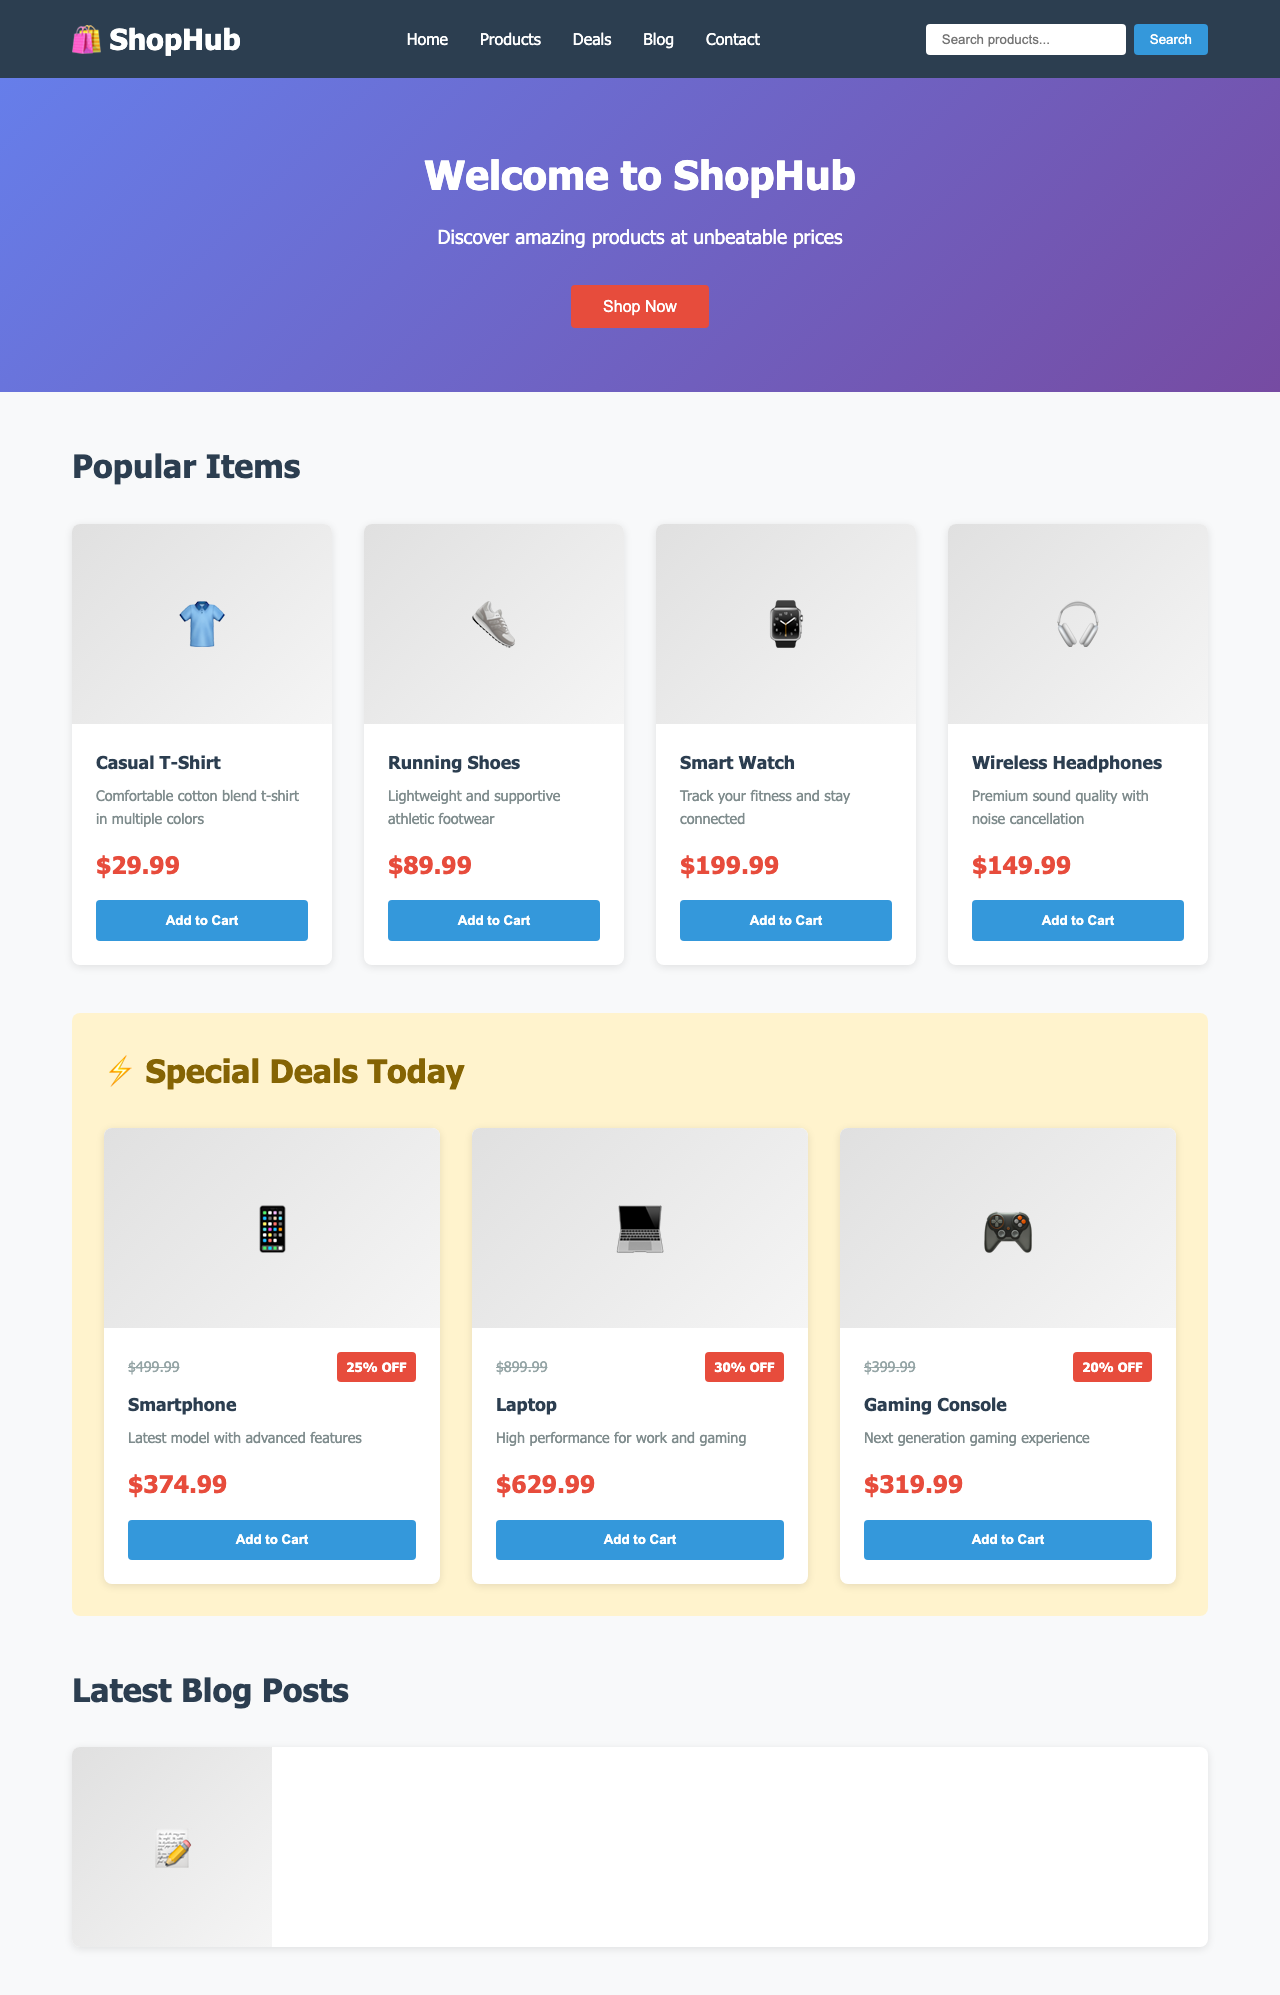Click the ShopHub shopping bag logo icon
This screenshot has width=1280, height=1995.
point(87,39)
